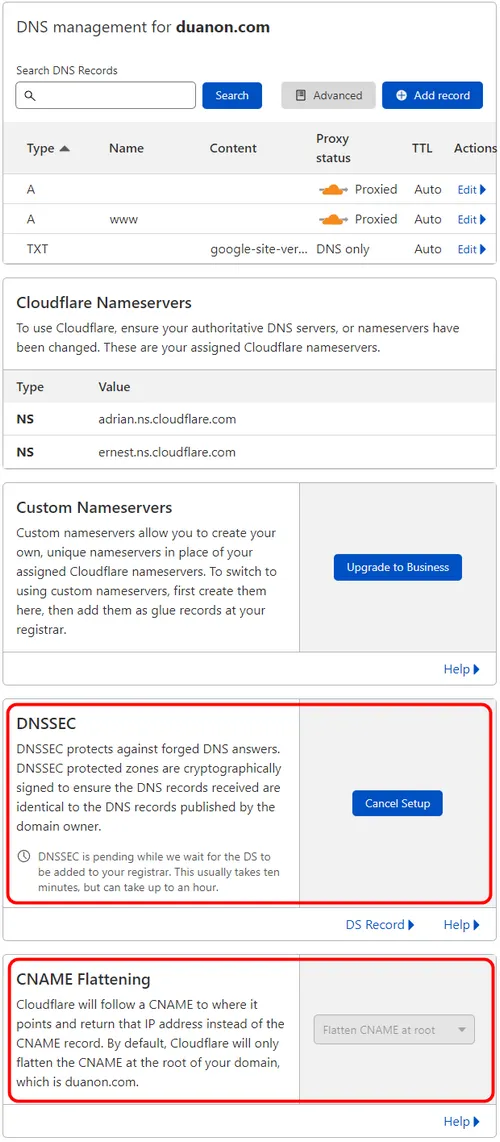The height and width of the screenshot is (1142, 500).
Task: Focus the Search DNS Records field
Action: point(106,95)
